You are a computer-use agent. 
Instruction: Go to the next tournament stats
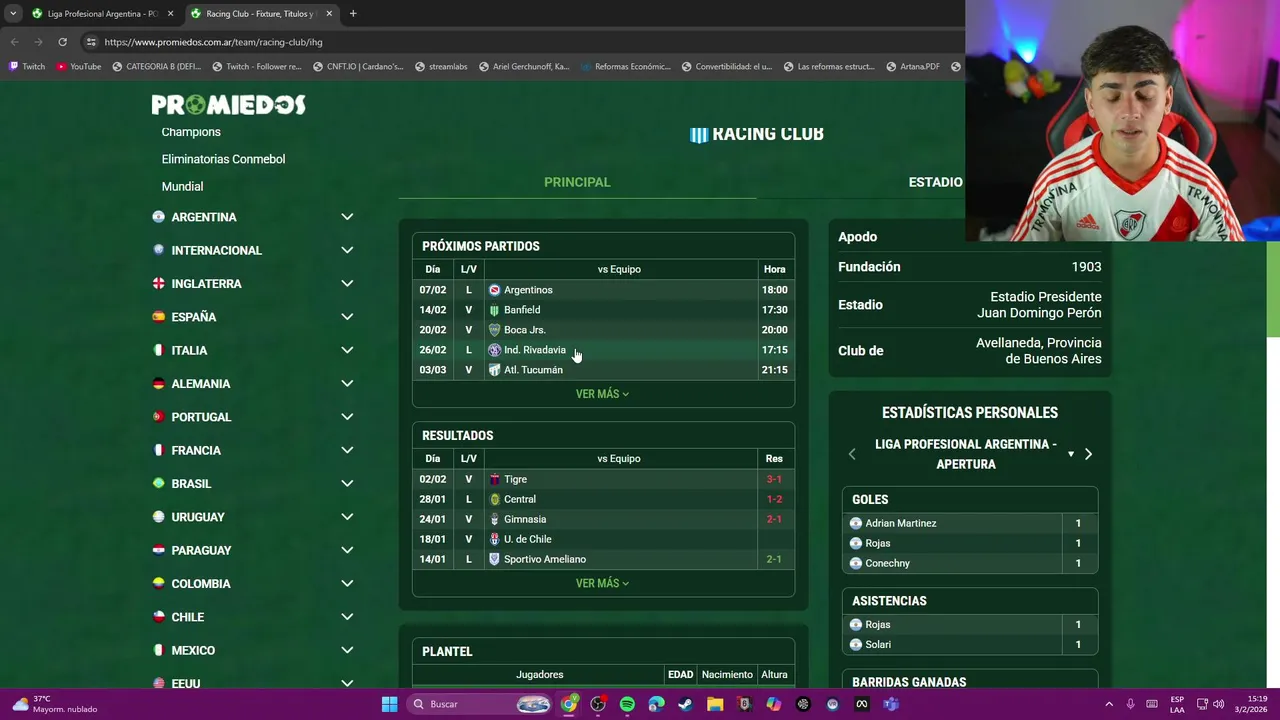(x=1088, y=454)
